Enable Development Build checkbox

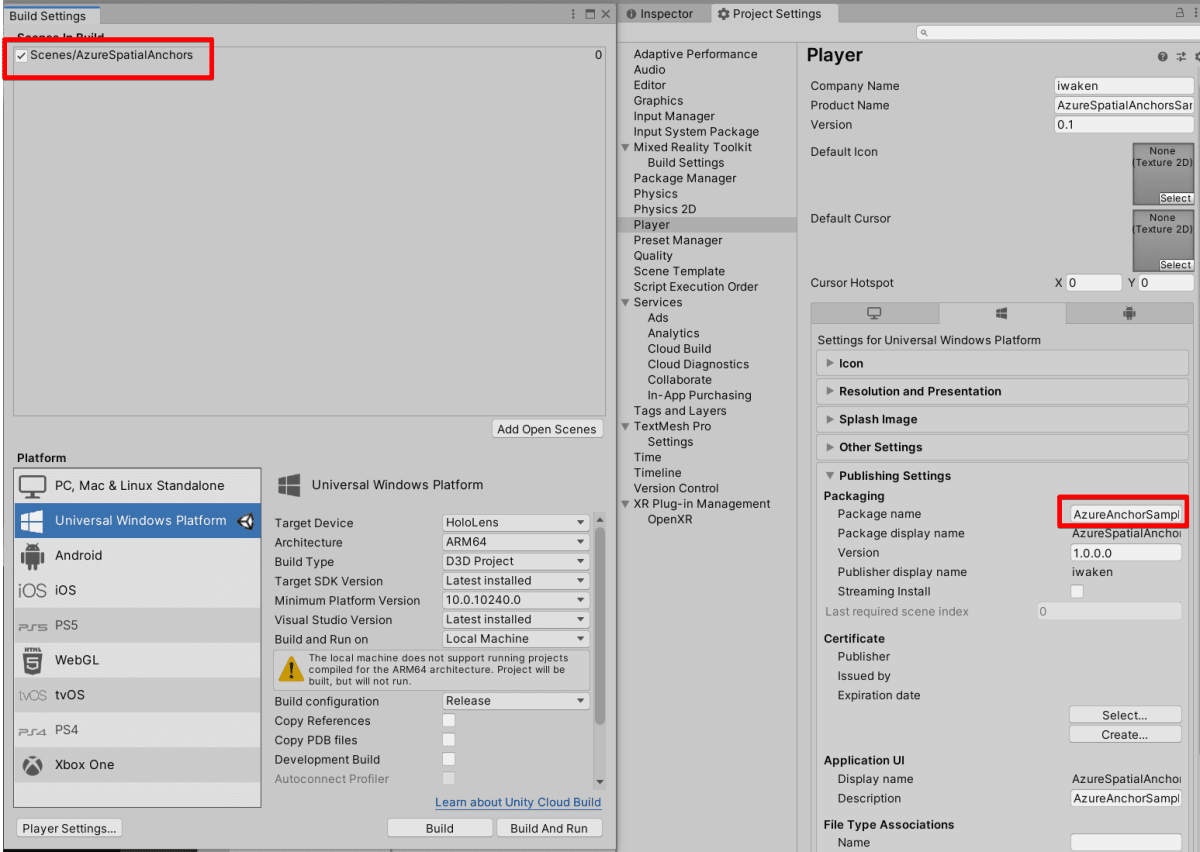coord(449,760)
